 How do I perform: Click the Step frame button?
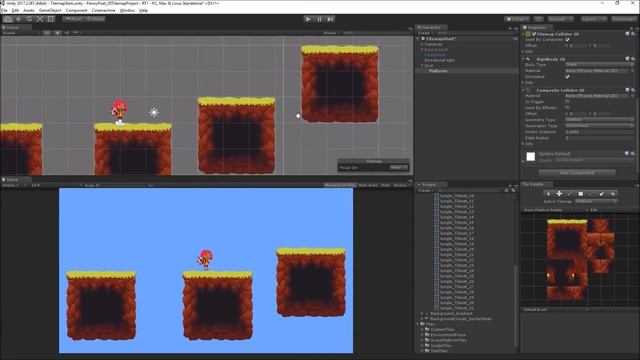(331, 19)
